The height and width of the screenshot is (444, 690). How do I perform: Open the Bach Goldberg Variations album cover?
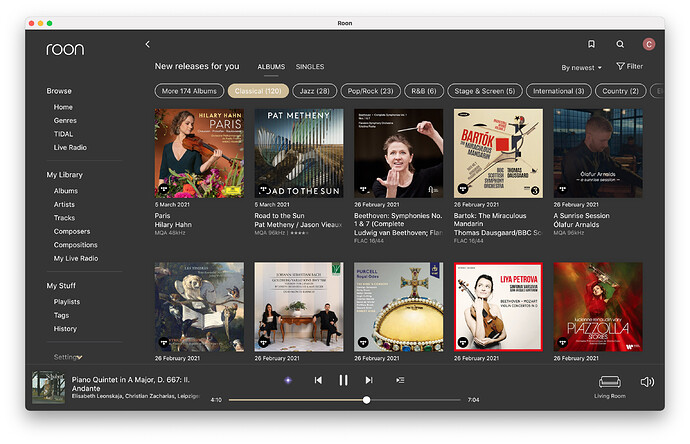(x=299, y=307)
